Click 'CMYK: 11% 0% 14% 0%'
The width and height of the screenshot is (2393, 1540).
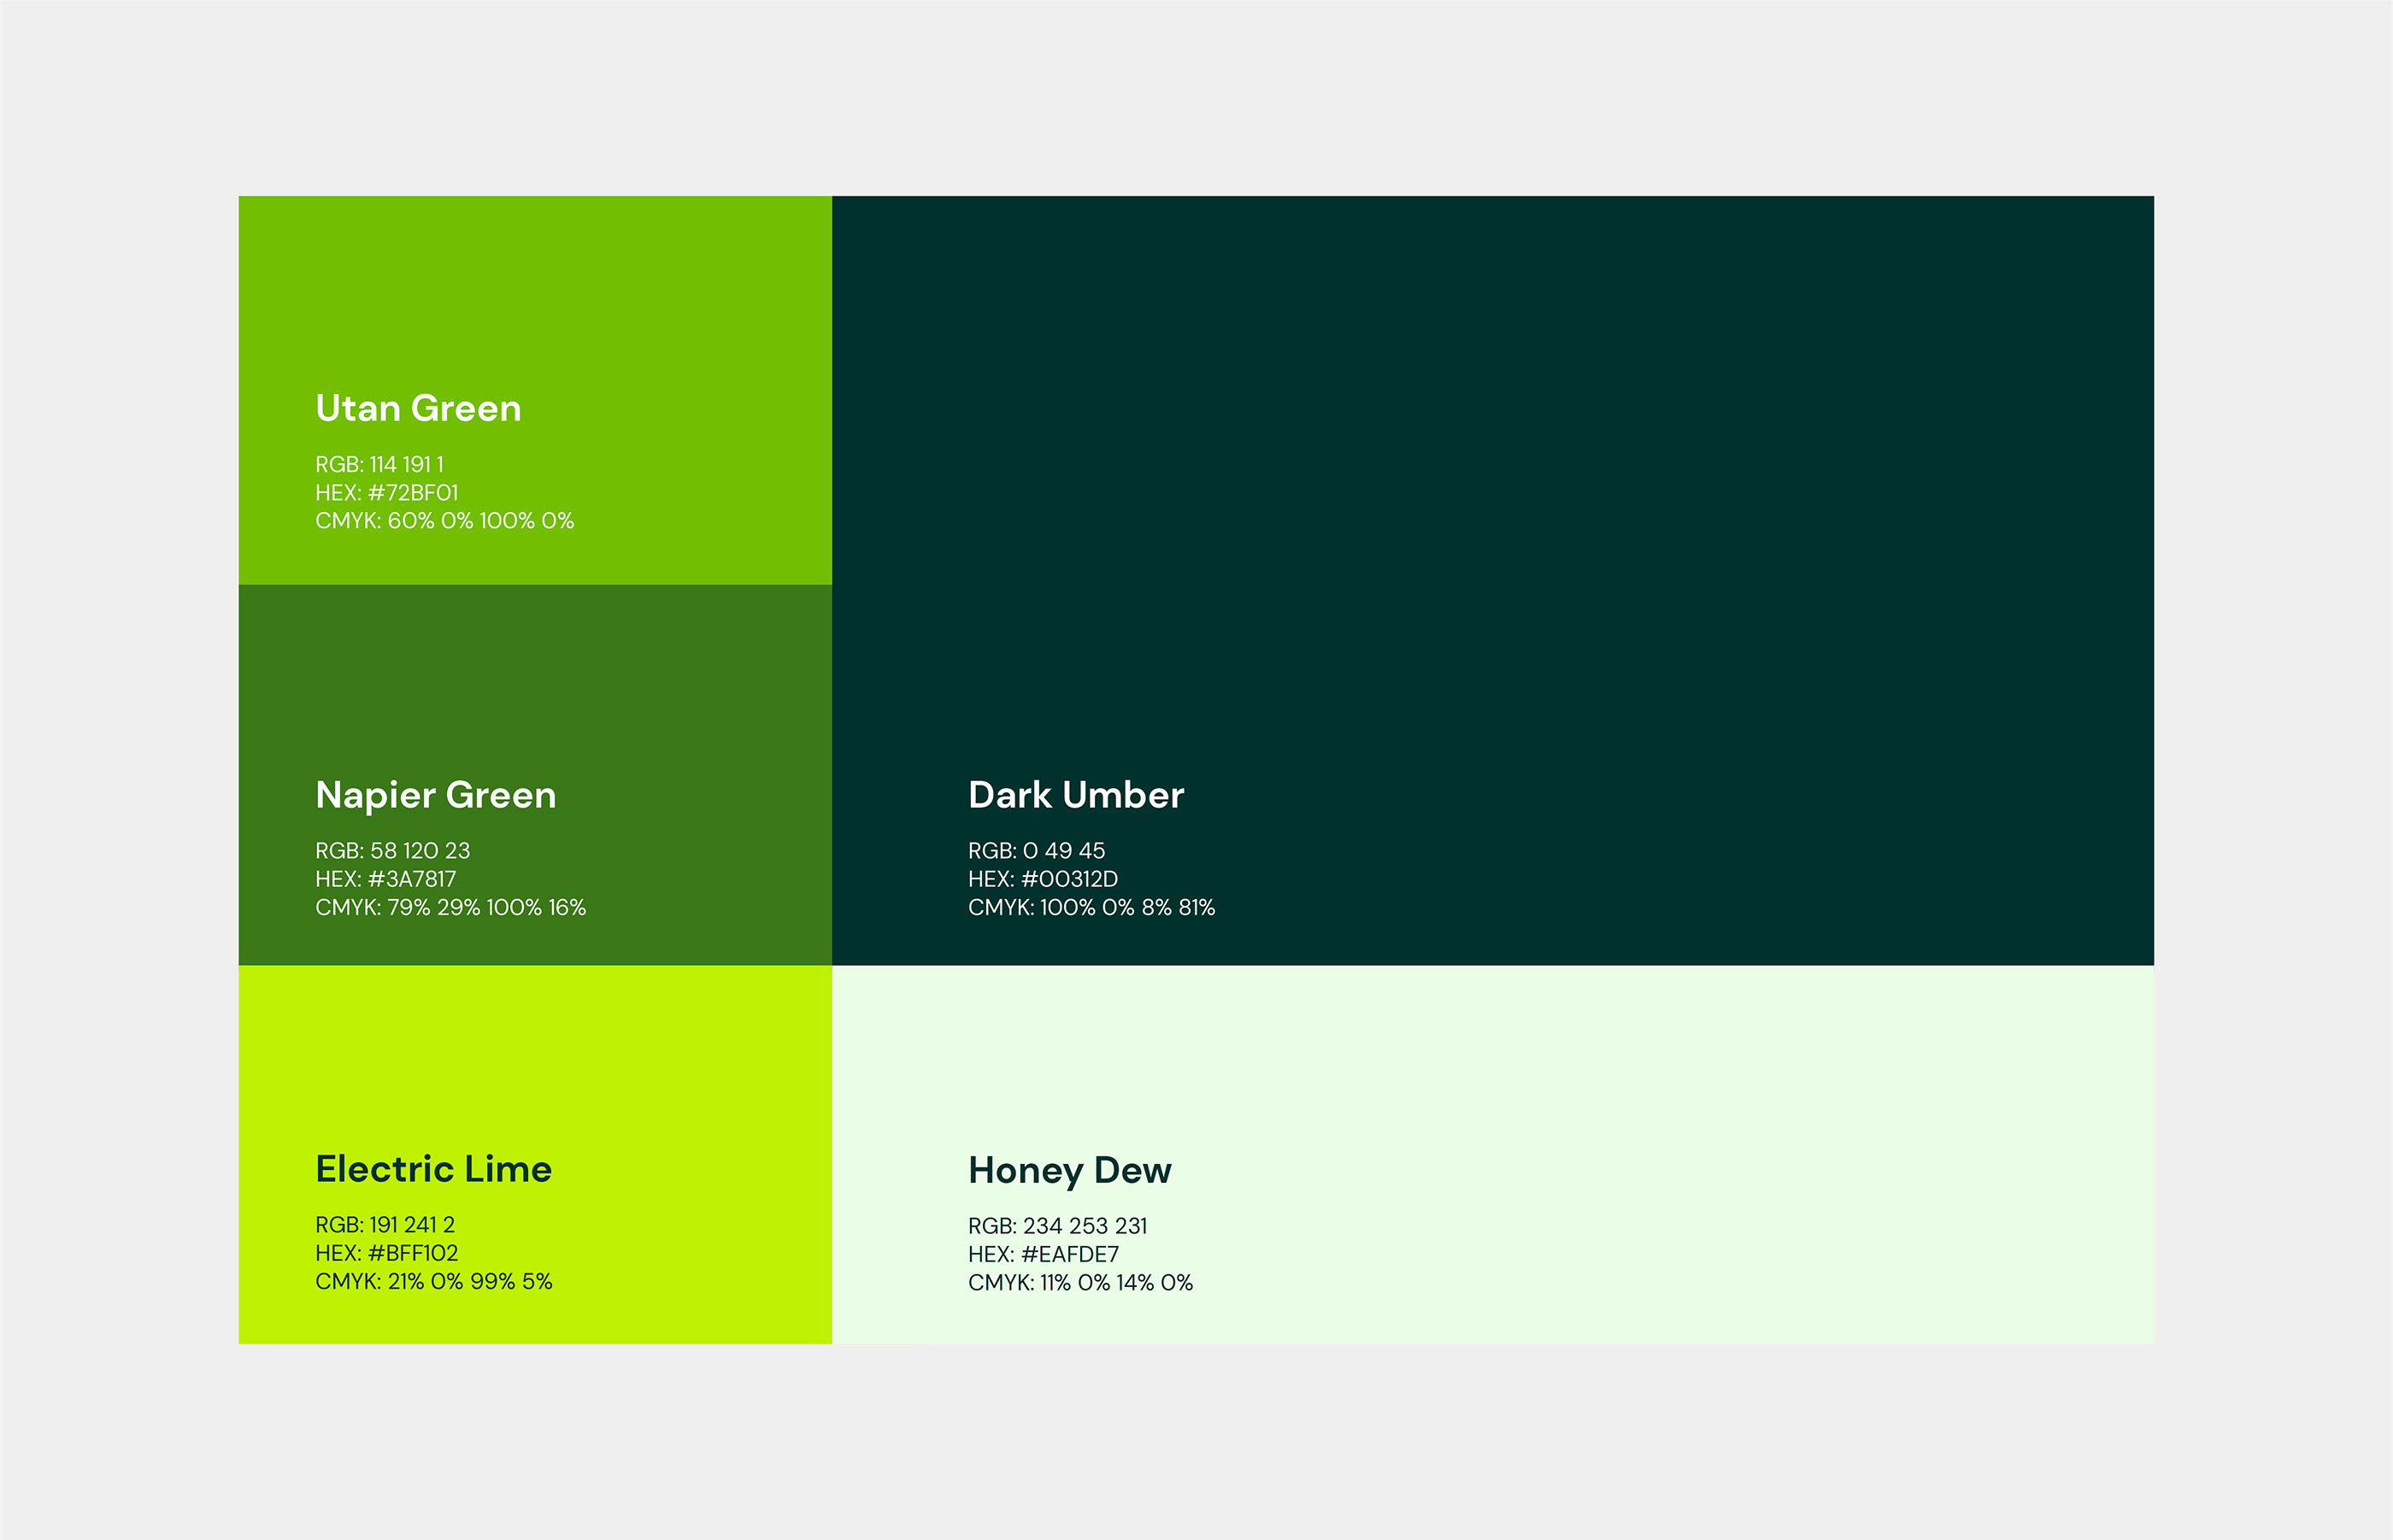coord(1081,1282)
